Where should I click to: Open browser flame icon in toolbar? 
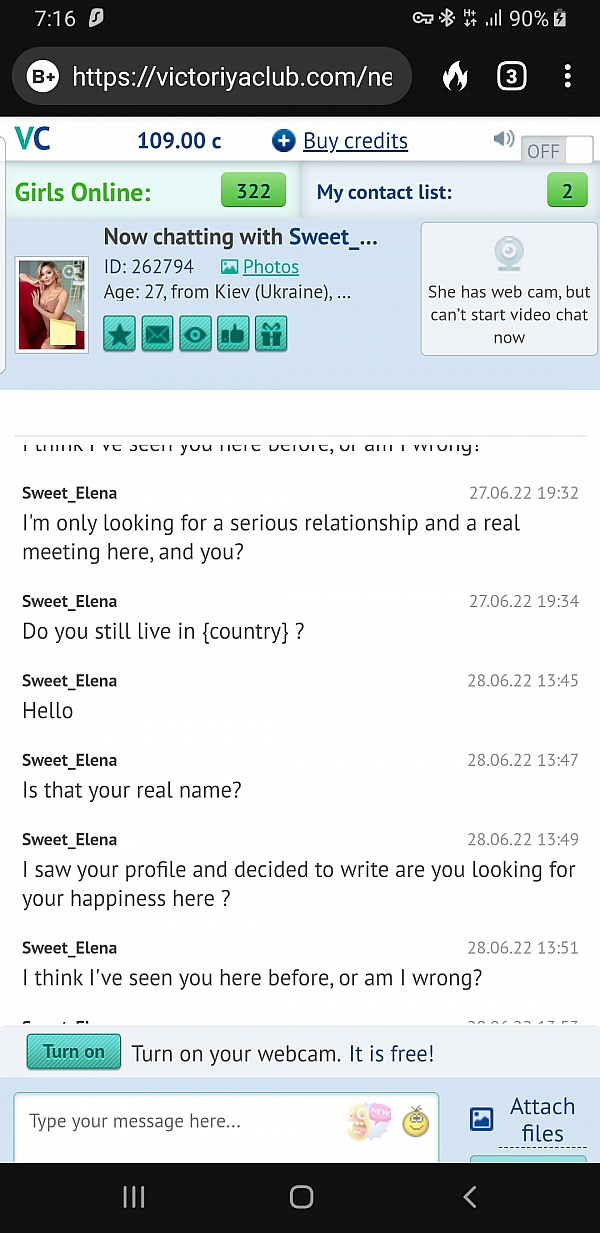(455, 76)
